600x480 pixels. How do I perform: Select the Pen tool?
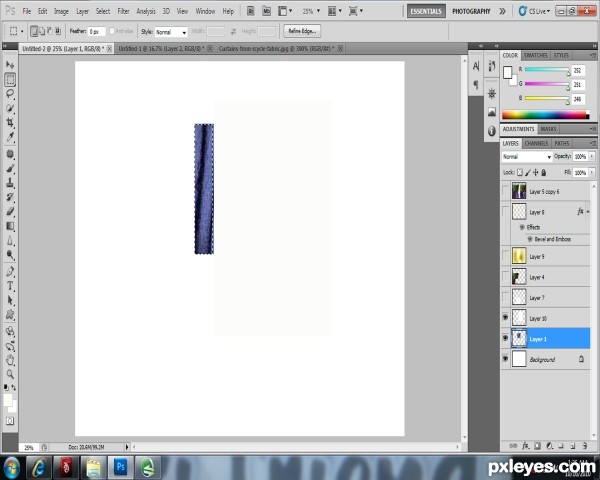pyautogui.click(x=10, y=272)
